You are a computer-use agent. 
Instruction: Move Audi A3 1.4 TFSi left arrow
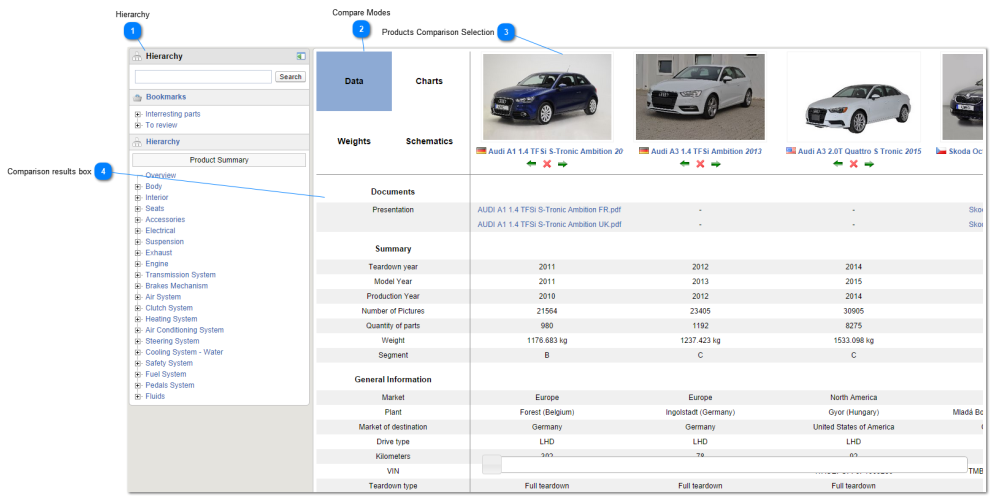pos(684,164)
